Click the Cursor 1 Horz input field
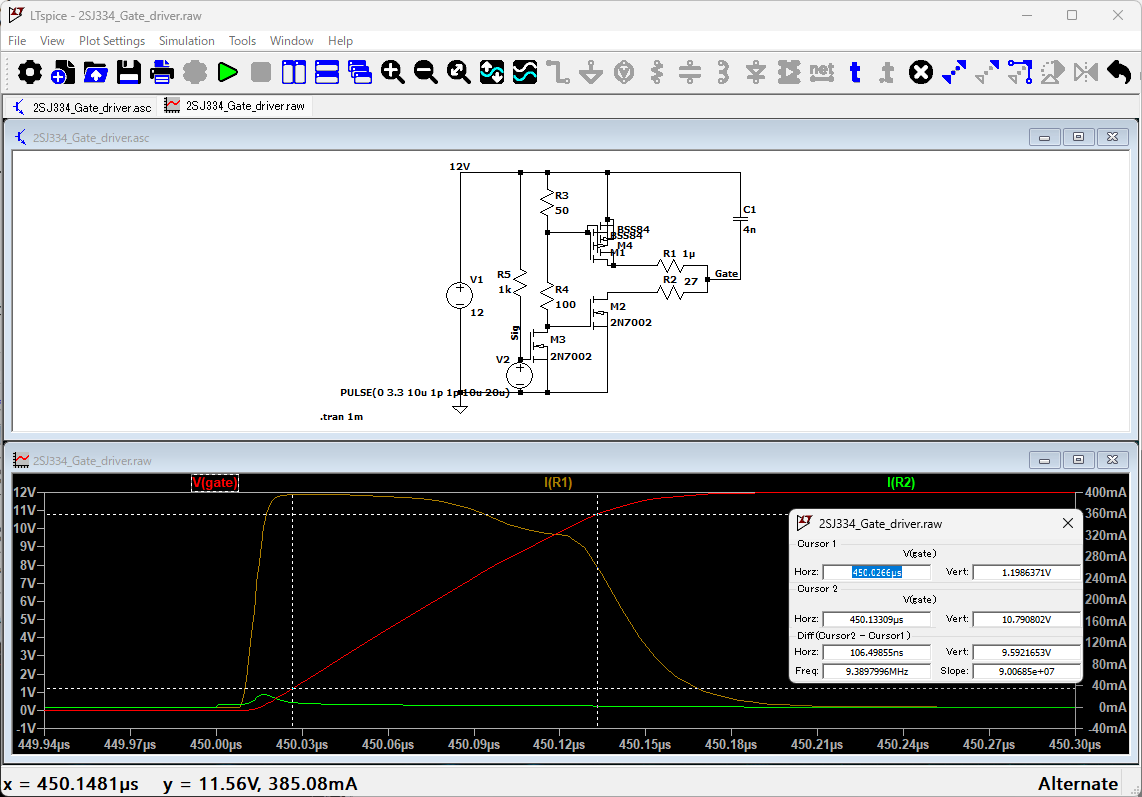The image size is (1142, 797). click(876, 573)
